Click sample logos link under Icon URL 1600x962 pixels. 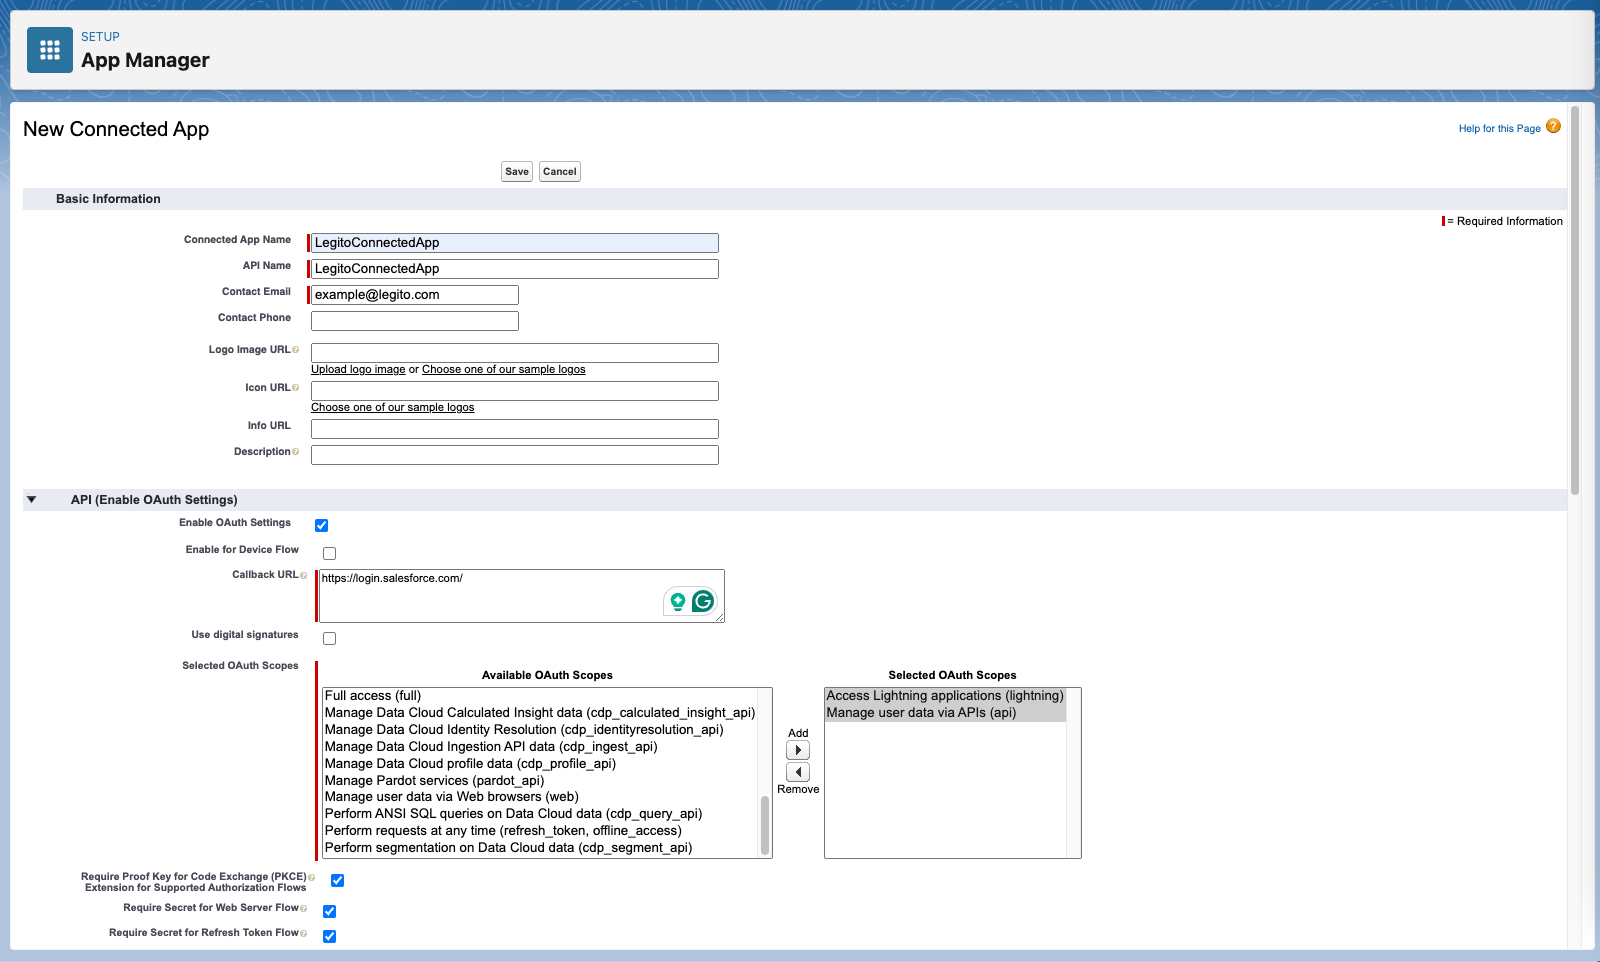tap(393, 408)
